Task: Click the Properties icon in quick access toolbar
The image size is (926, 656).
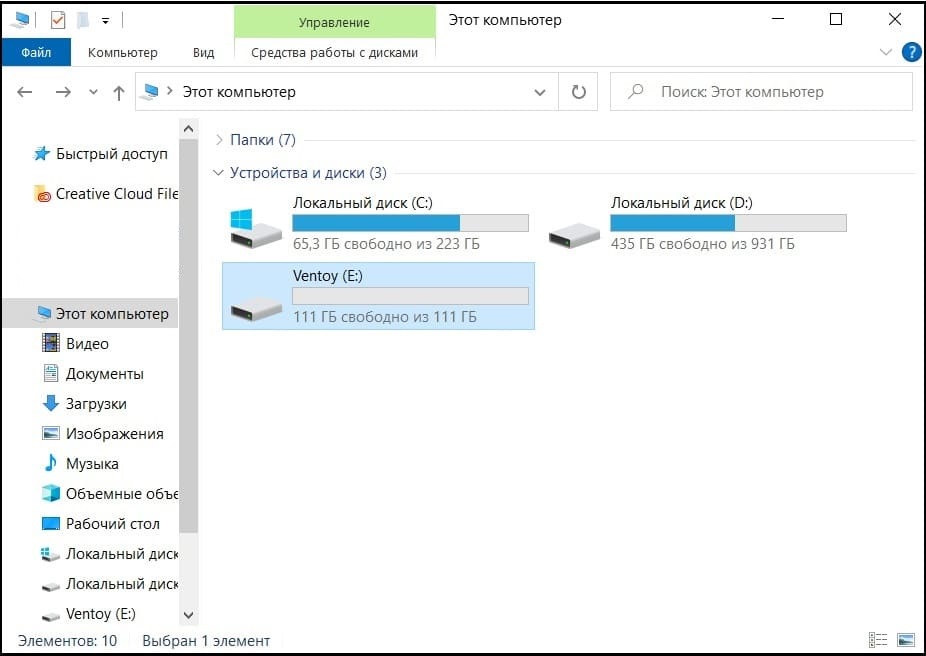Action: point(58,20)
